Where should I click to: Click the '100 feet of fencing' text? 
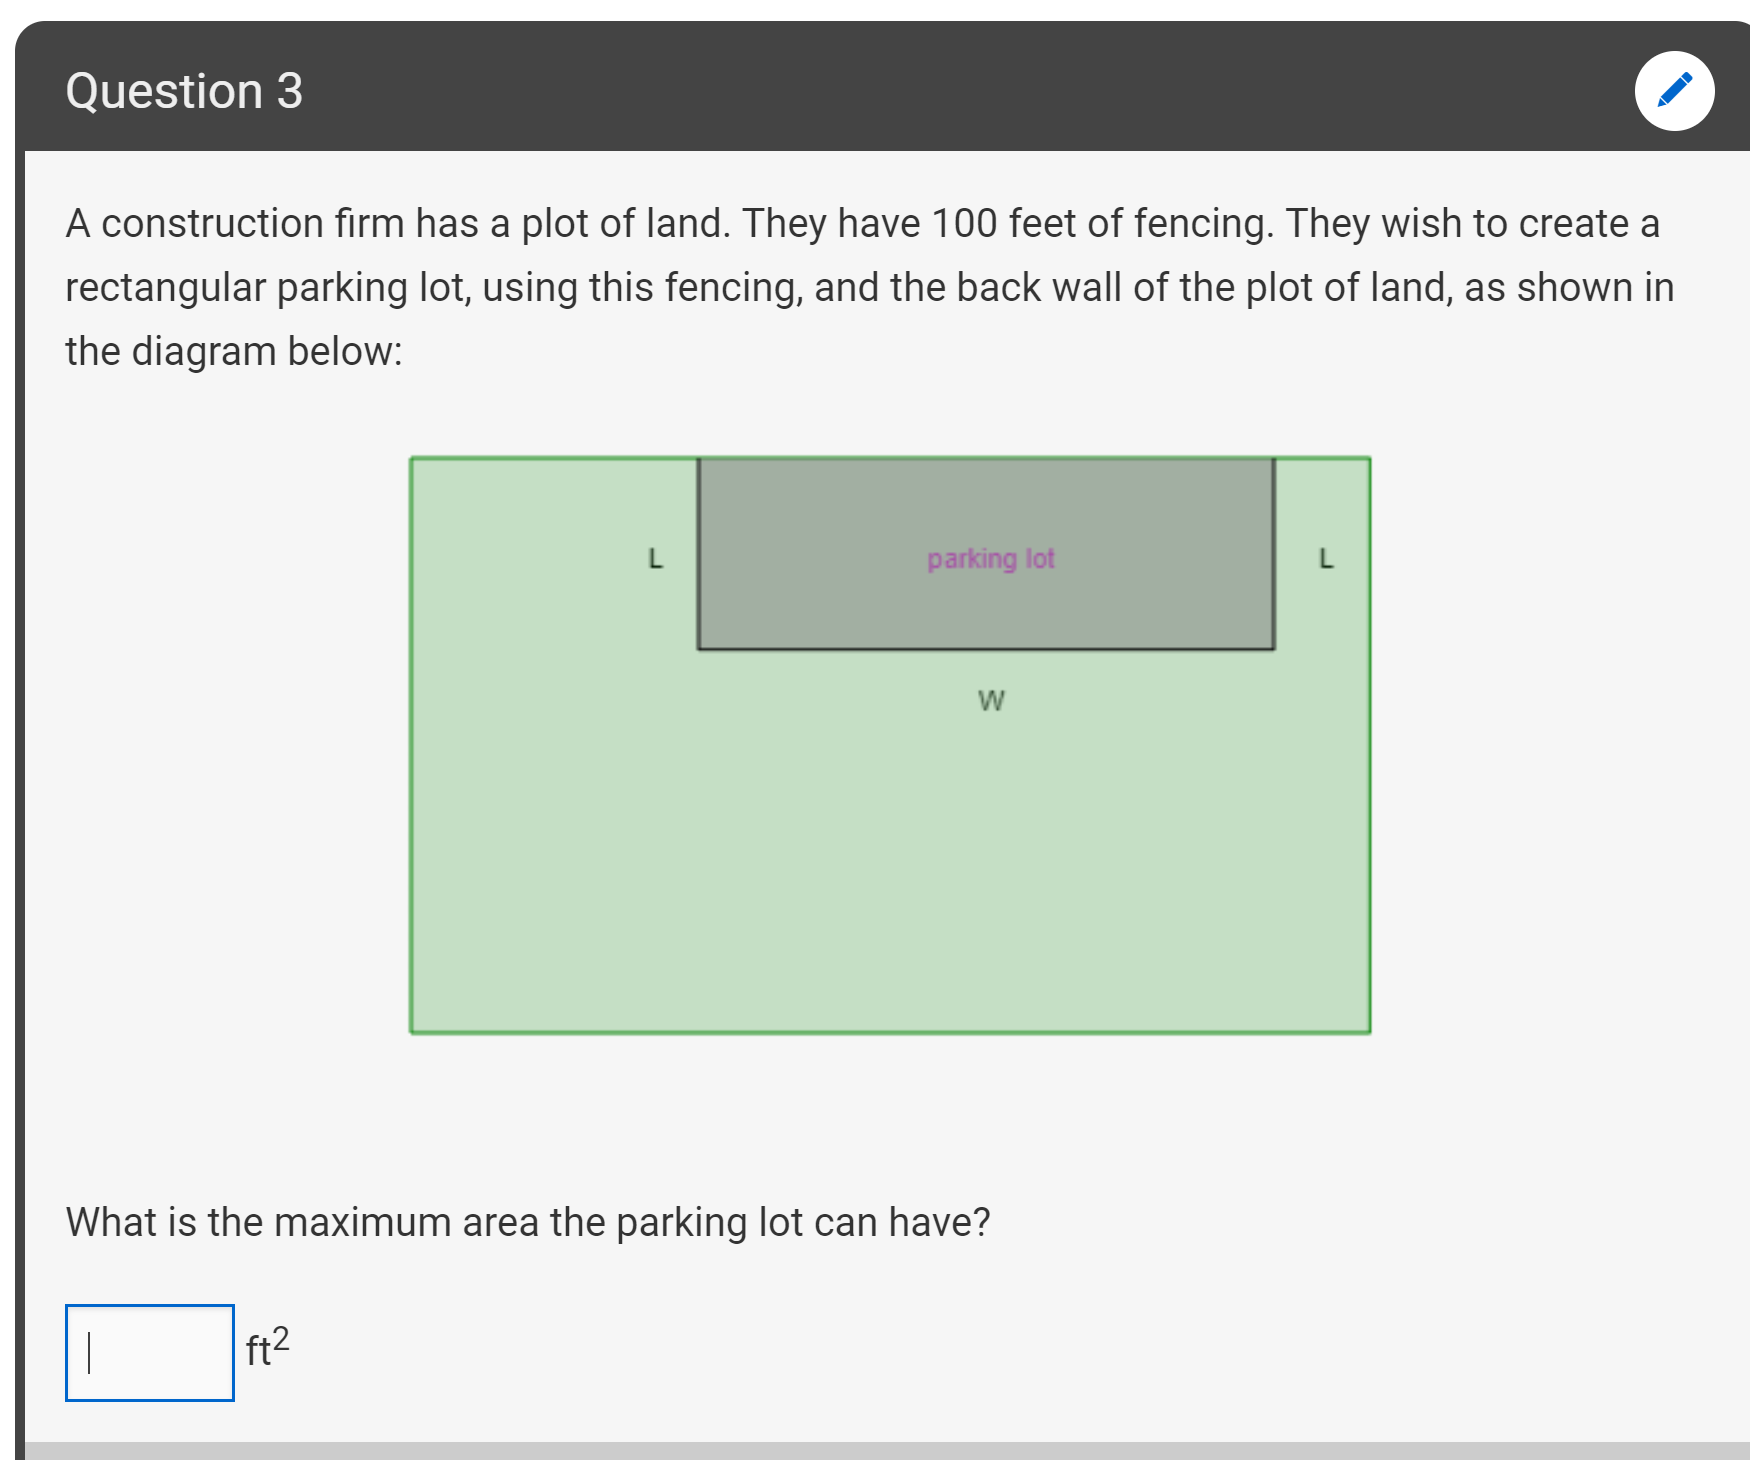(x=1102, y=223)
